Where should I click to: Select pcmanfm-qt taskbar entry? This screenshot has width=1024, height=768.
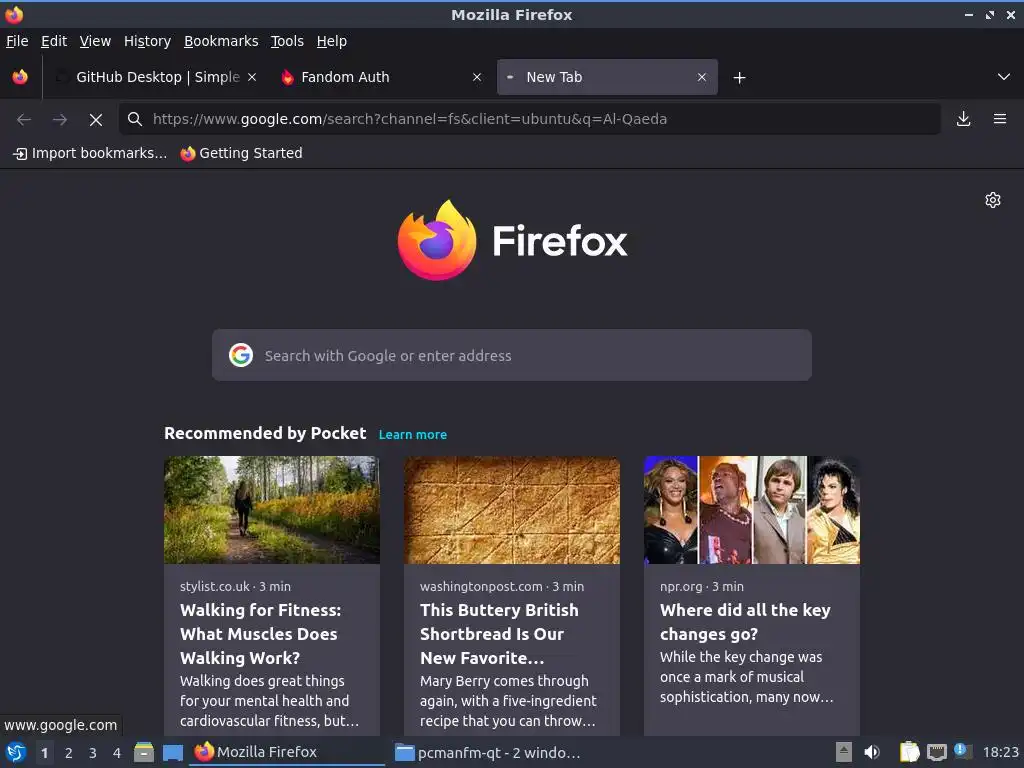[x=488, y=752]
